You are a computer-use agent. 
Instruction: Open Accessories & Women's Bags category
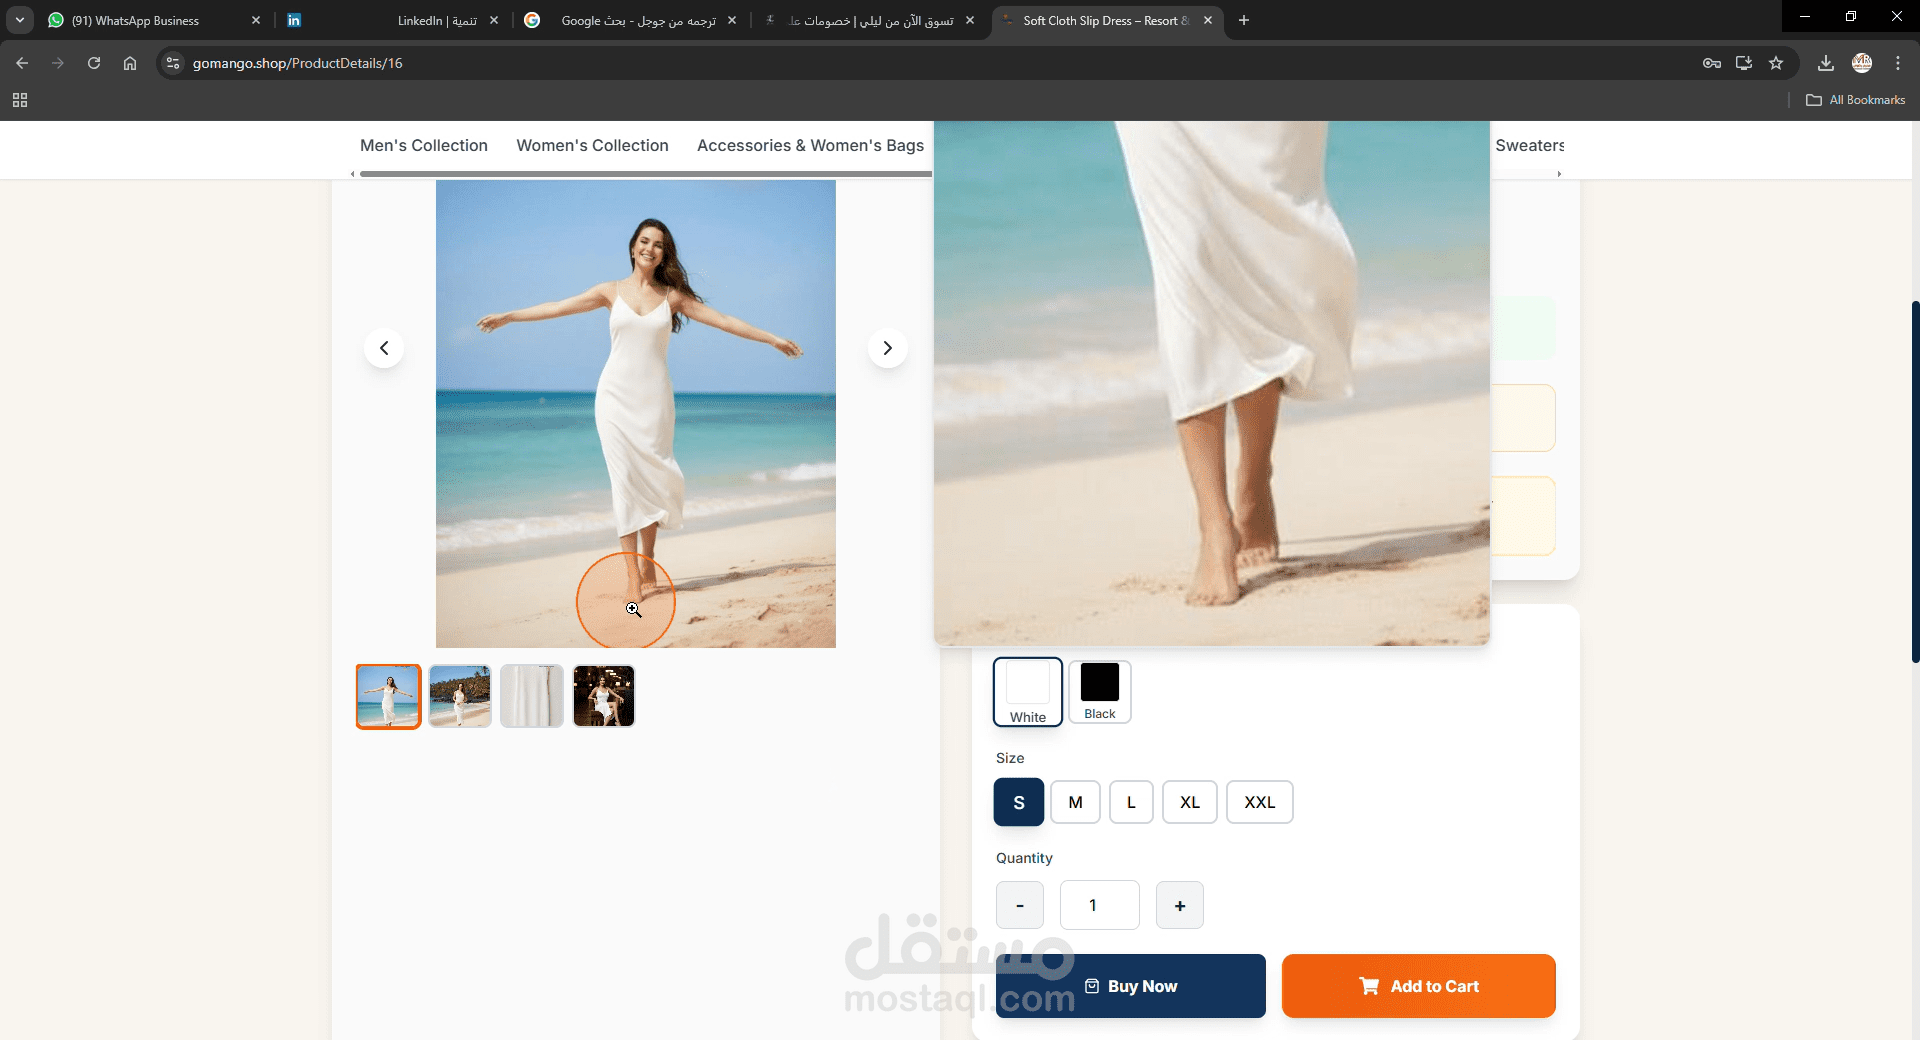pyautogui.click(x=810, y=145)
